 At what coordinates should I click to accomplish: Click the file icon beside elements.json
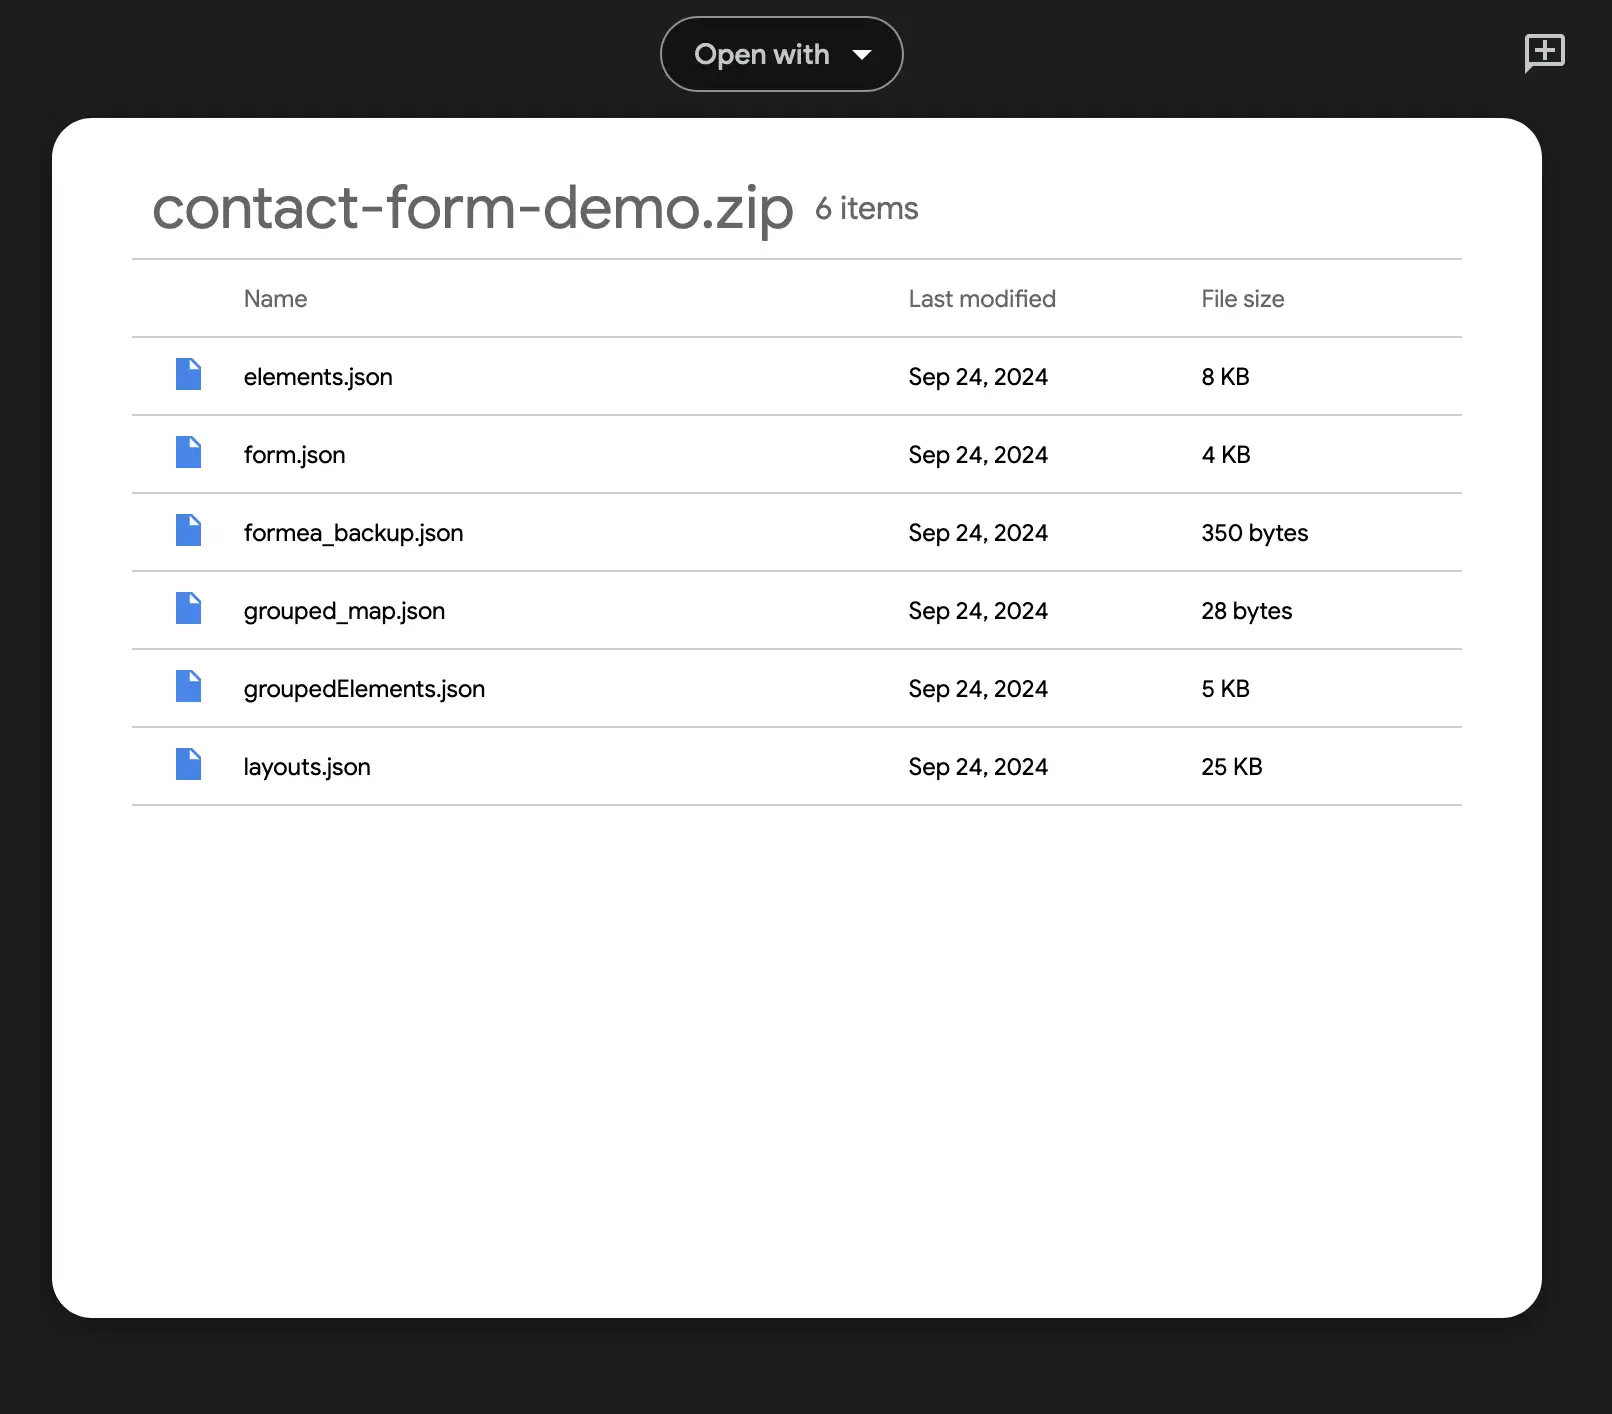(188, 374)
